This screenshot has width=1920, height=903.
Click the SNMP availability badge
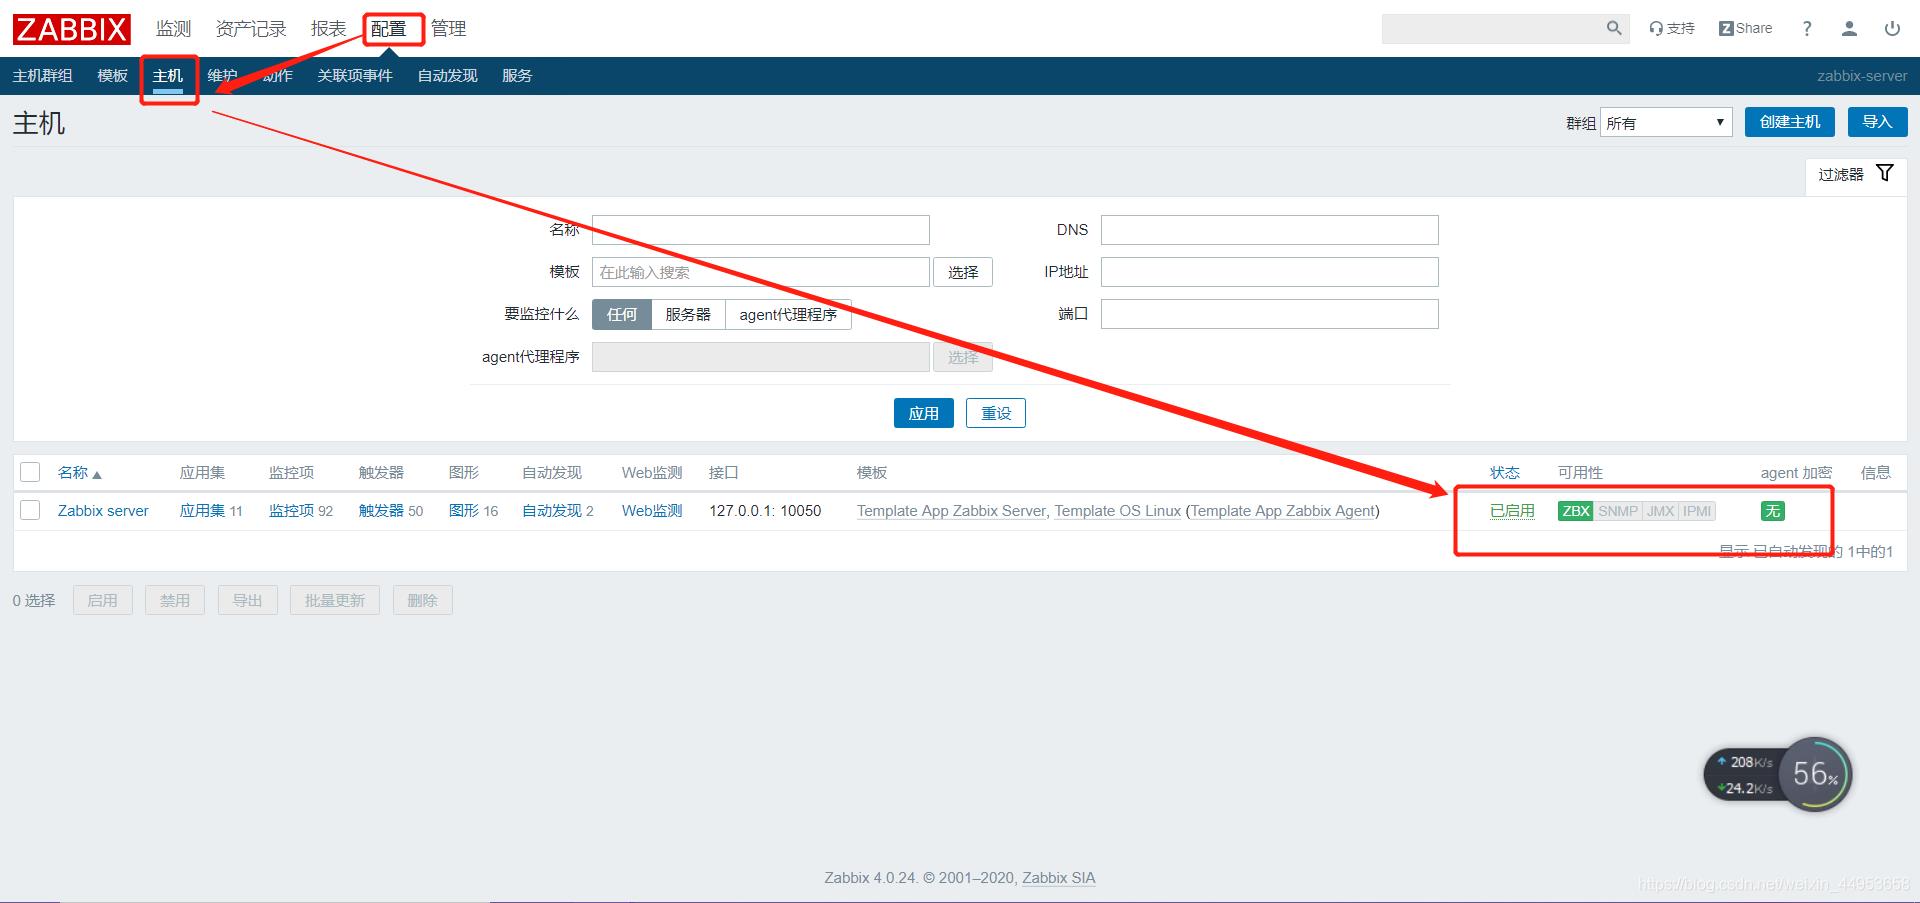1618,511
